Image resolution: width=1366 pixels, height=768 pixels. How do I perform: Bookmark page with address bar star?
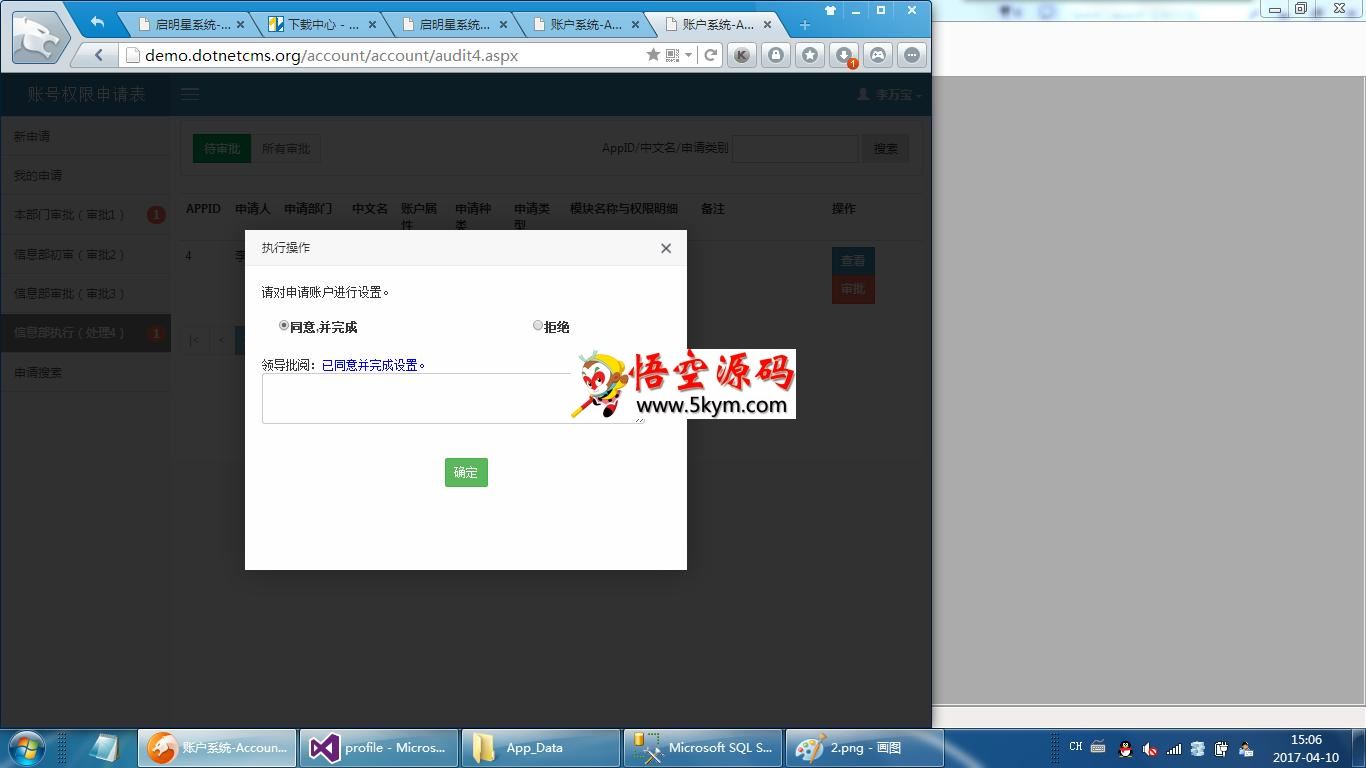pyautogui.click(x=653, y=55)
